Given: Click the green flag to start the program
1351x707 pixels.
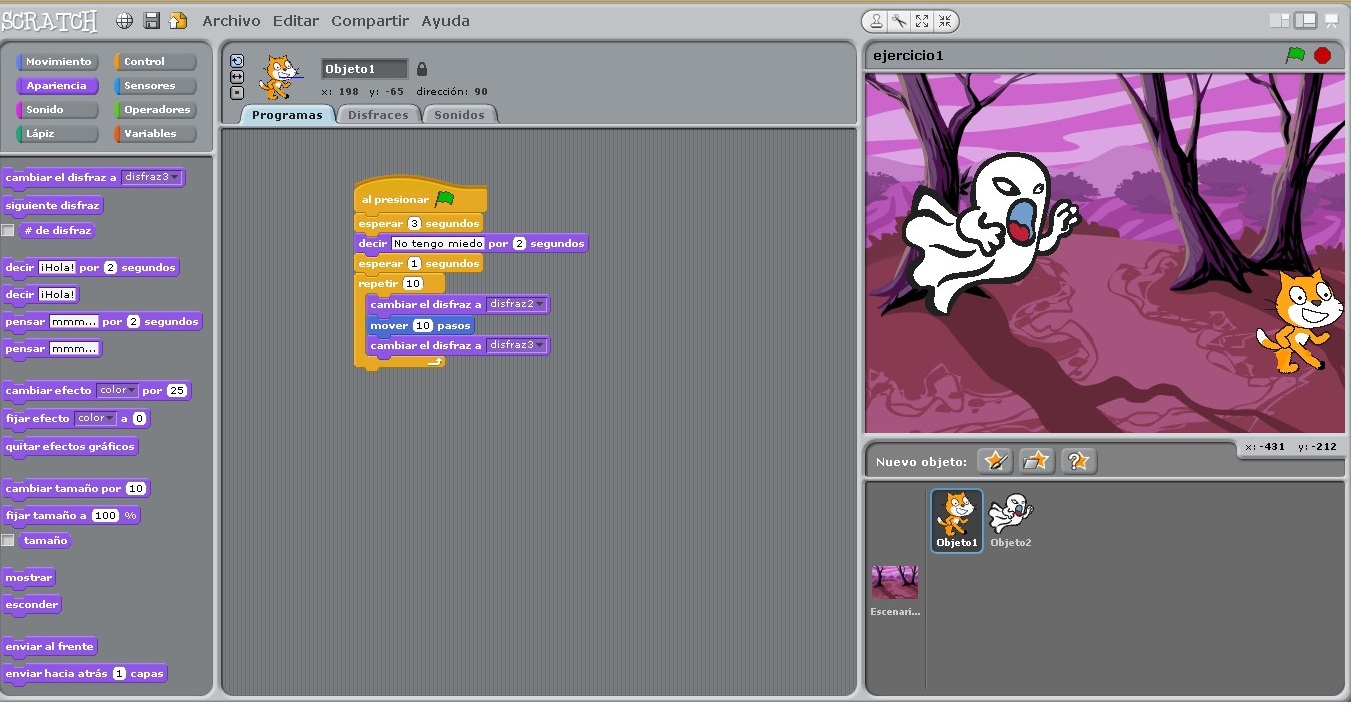Looking at the screenshot, I should point(1295,55).
